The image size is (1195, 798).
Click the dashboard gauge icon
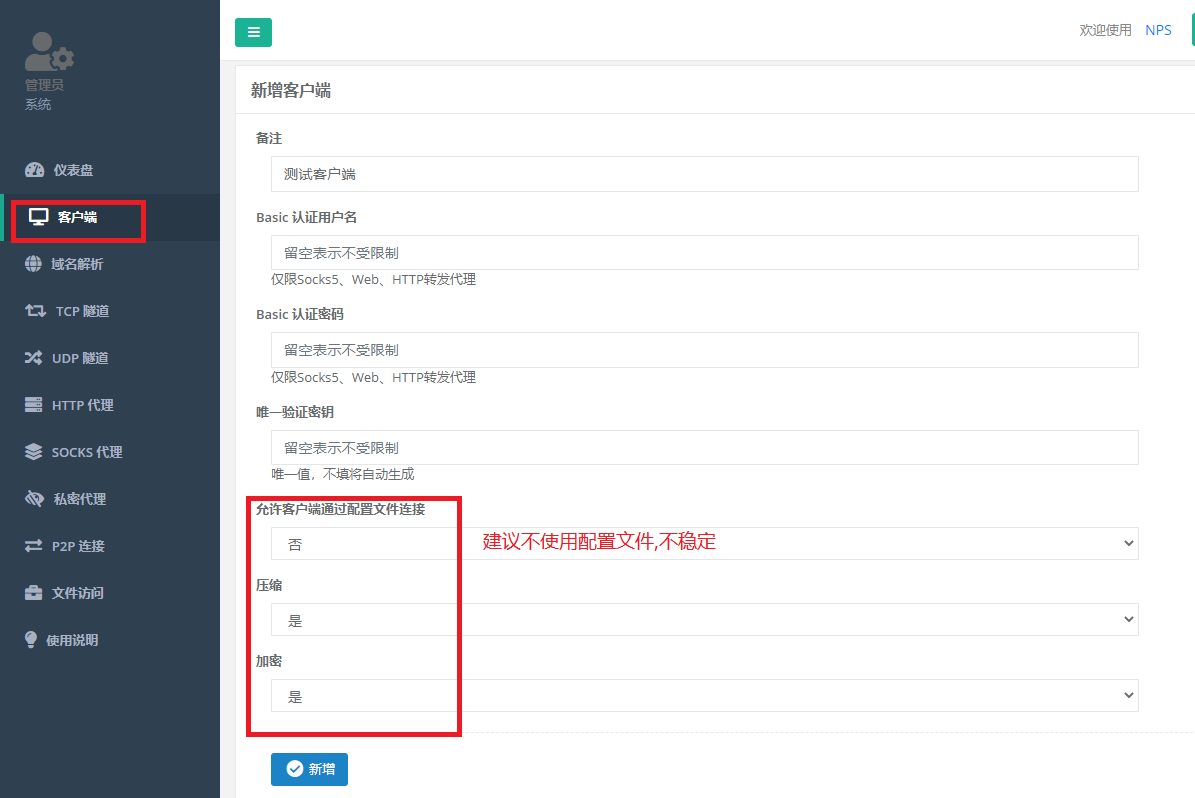[34, 170]
